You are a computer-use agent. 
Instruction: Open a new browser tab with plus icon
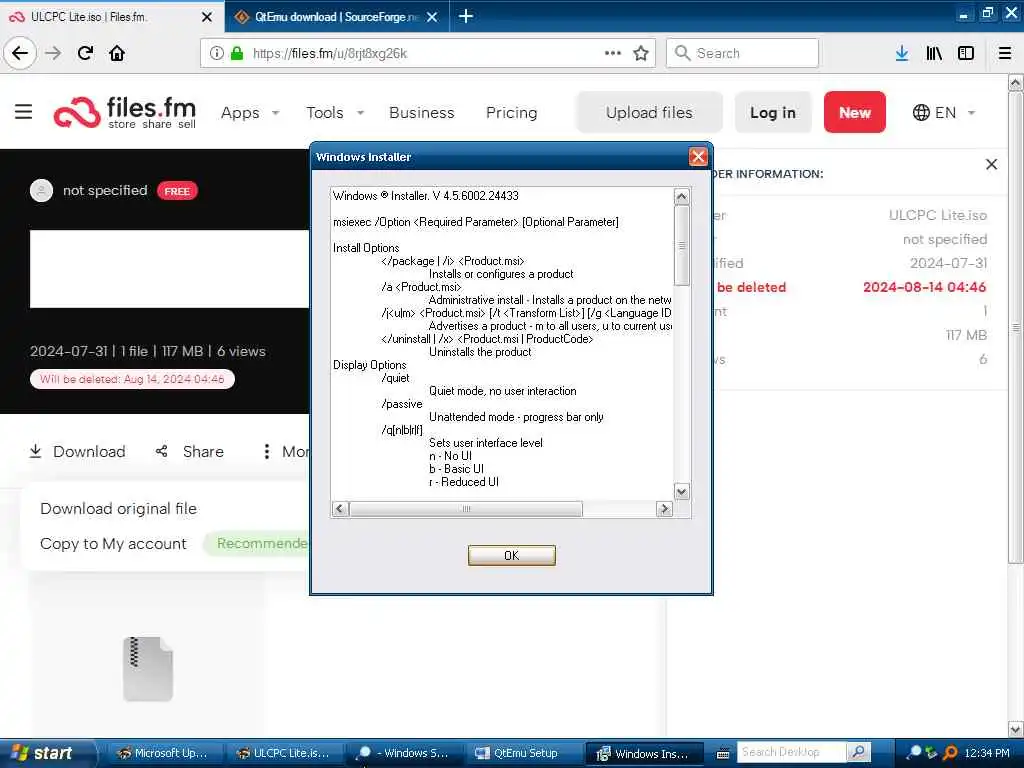[466, 16]
